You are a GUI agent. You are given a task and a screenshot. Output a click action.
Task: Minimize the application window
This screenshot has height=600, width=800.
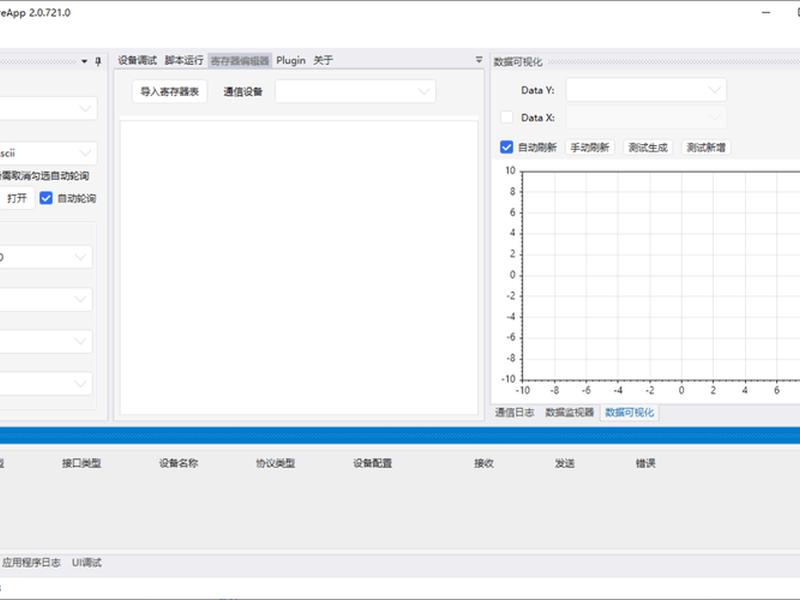coord(766,12)
